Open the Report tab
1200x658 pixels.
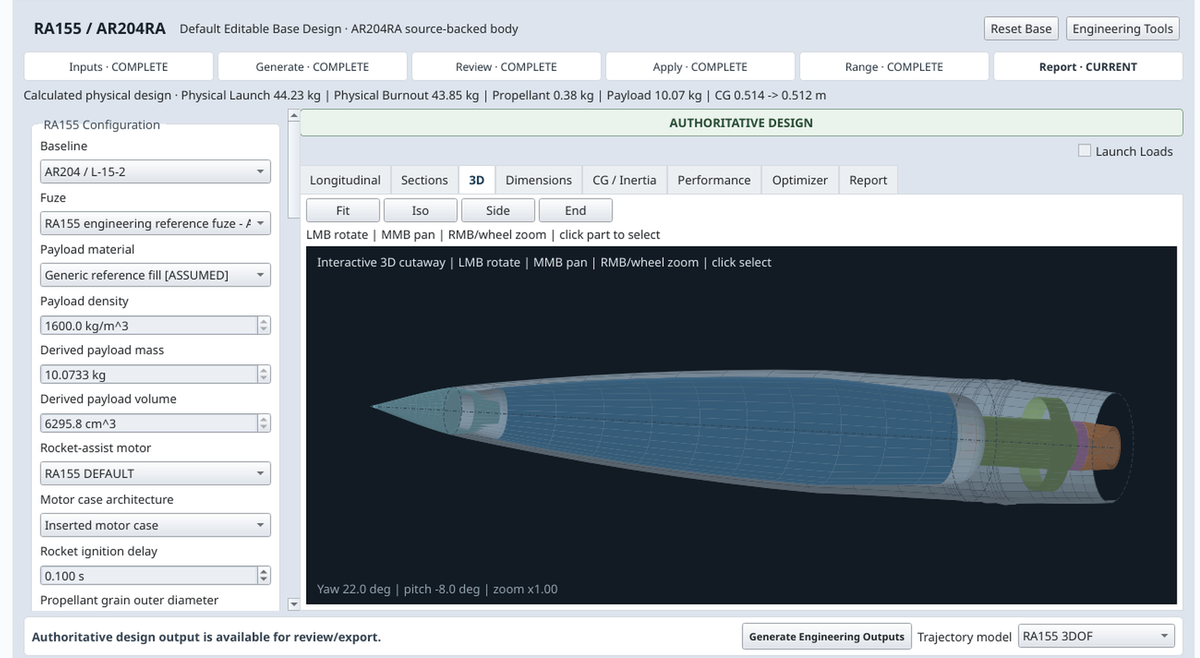coord(868,180)
